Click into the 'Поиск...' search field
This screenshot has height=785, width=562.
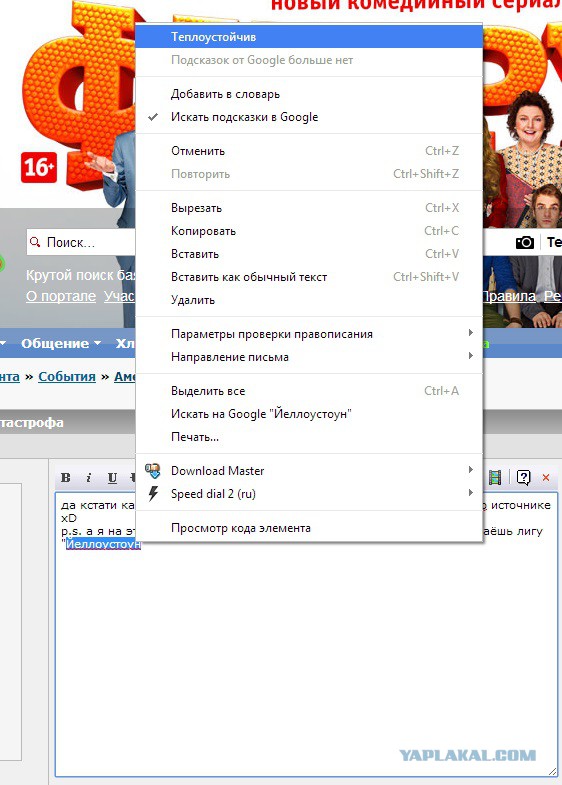[x=82, y=242]
